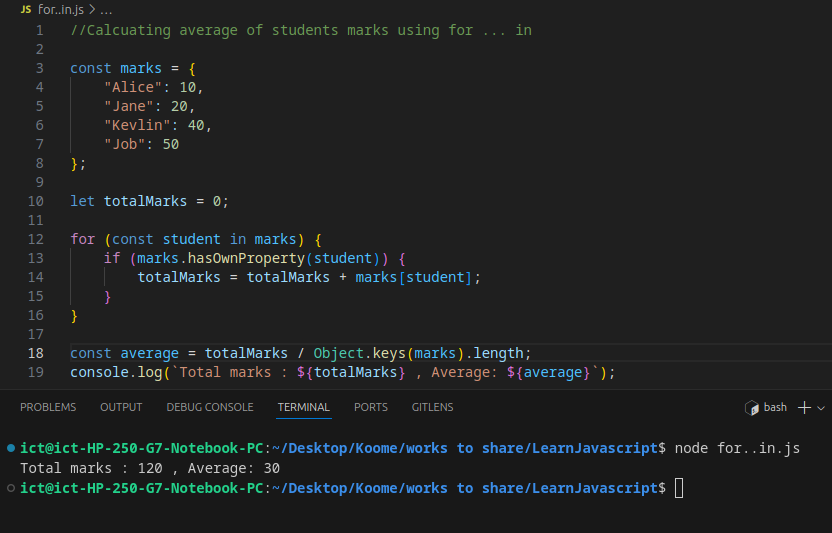The image size is (832, 533).
Task: Click the terminal cursor at prompt
Action: [679, 488]
